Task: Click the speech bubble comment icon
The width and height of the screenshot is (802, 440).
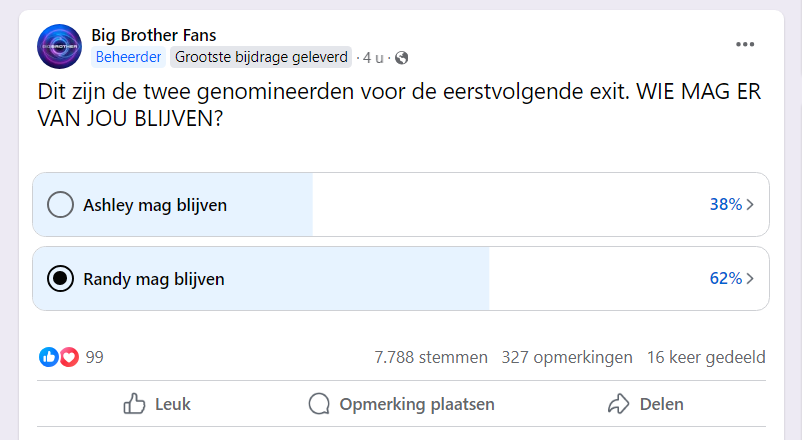Action: 319,404
